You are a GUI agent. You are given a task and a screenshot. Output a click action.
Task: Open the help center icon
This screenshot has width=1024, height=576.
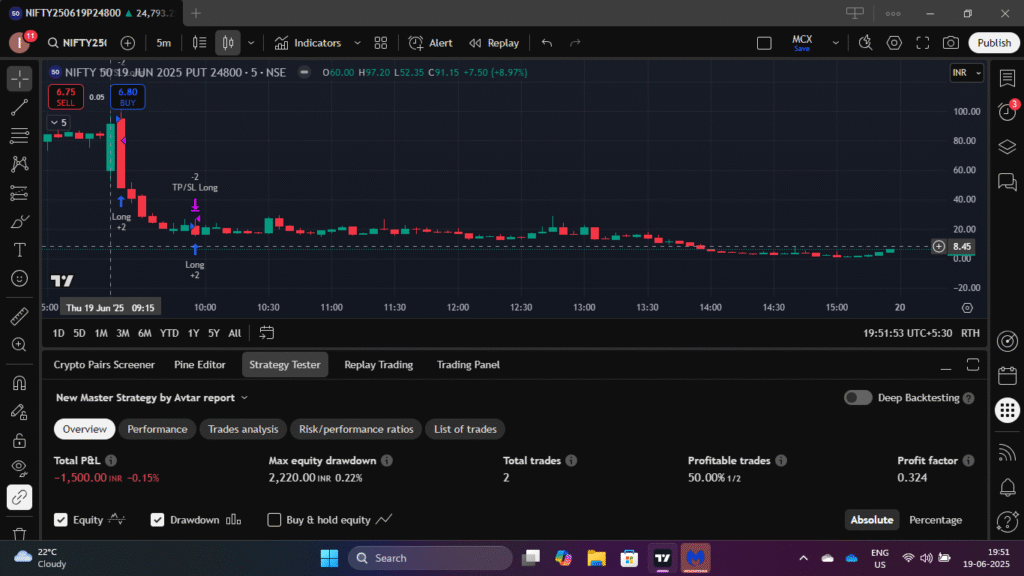click(1007, 521)
